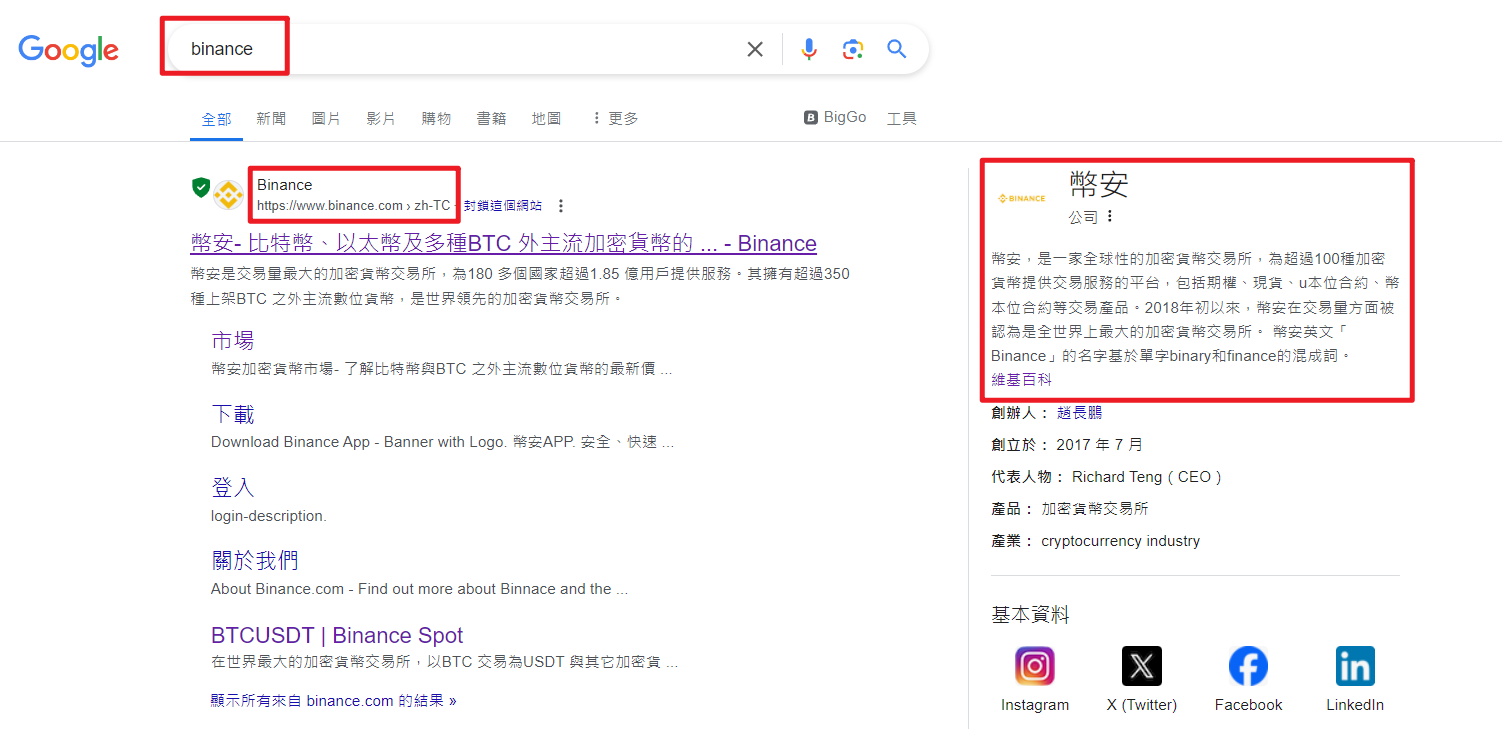
Task: Open the 下載 sitelink
Action: click(x=232, y=414)
